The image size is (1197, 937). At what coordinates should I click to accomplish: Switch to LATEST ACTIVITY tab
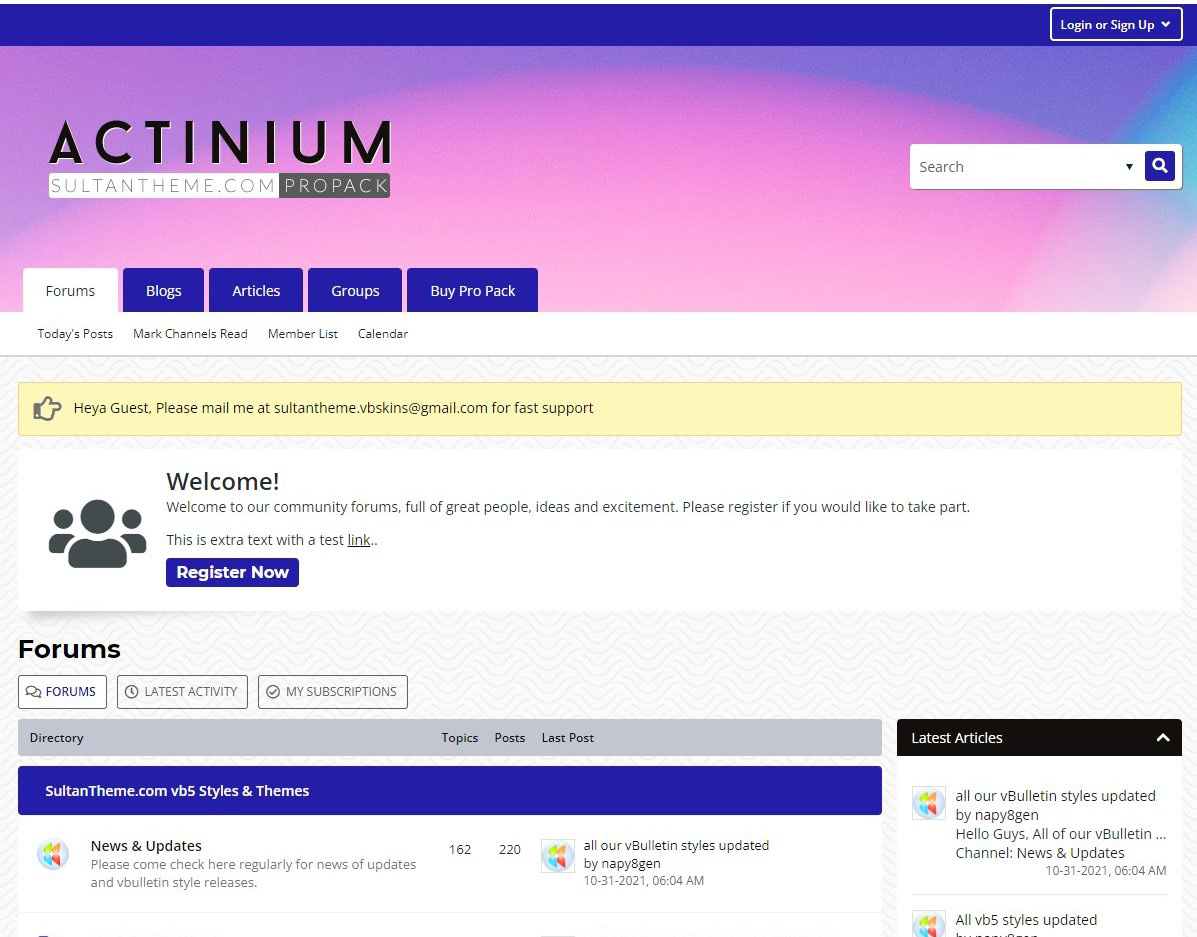pyautogui.click(x=182, y=692)
